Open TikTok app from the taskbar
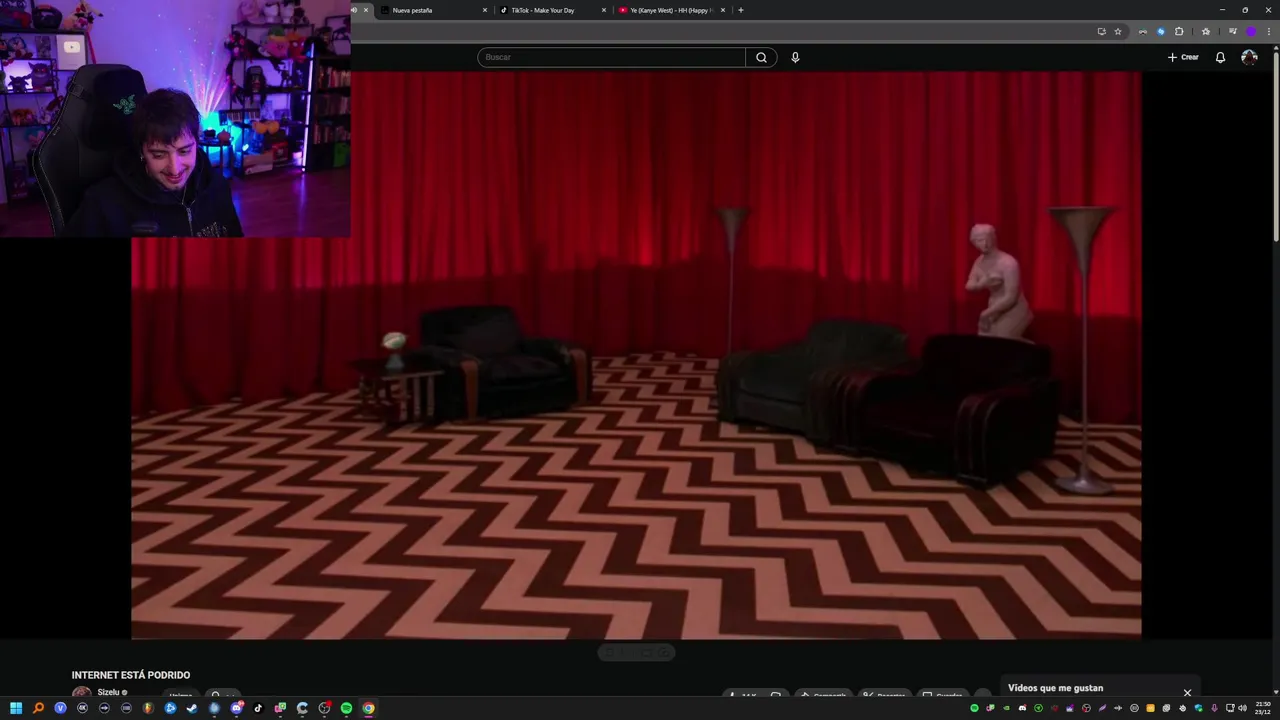This screenshot has height=720, width=1280. [258, 708]
